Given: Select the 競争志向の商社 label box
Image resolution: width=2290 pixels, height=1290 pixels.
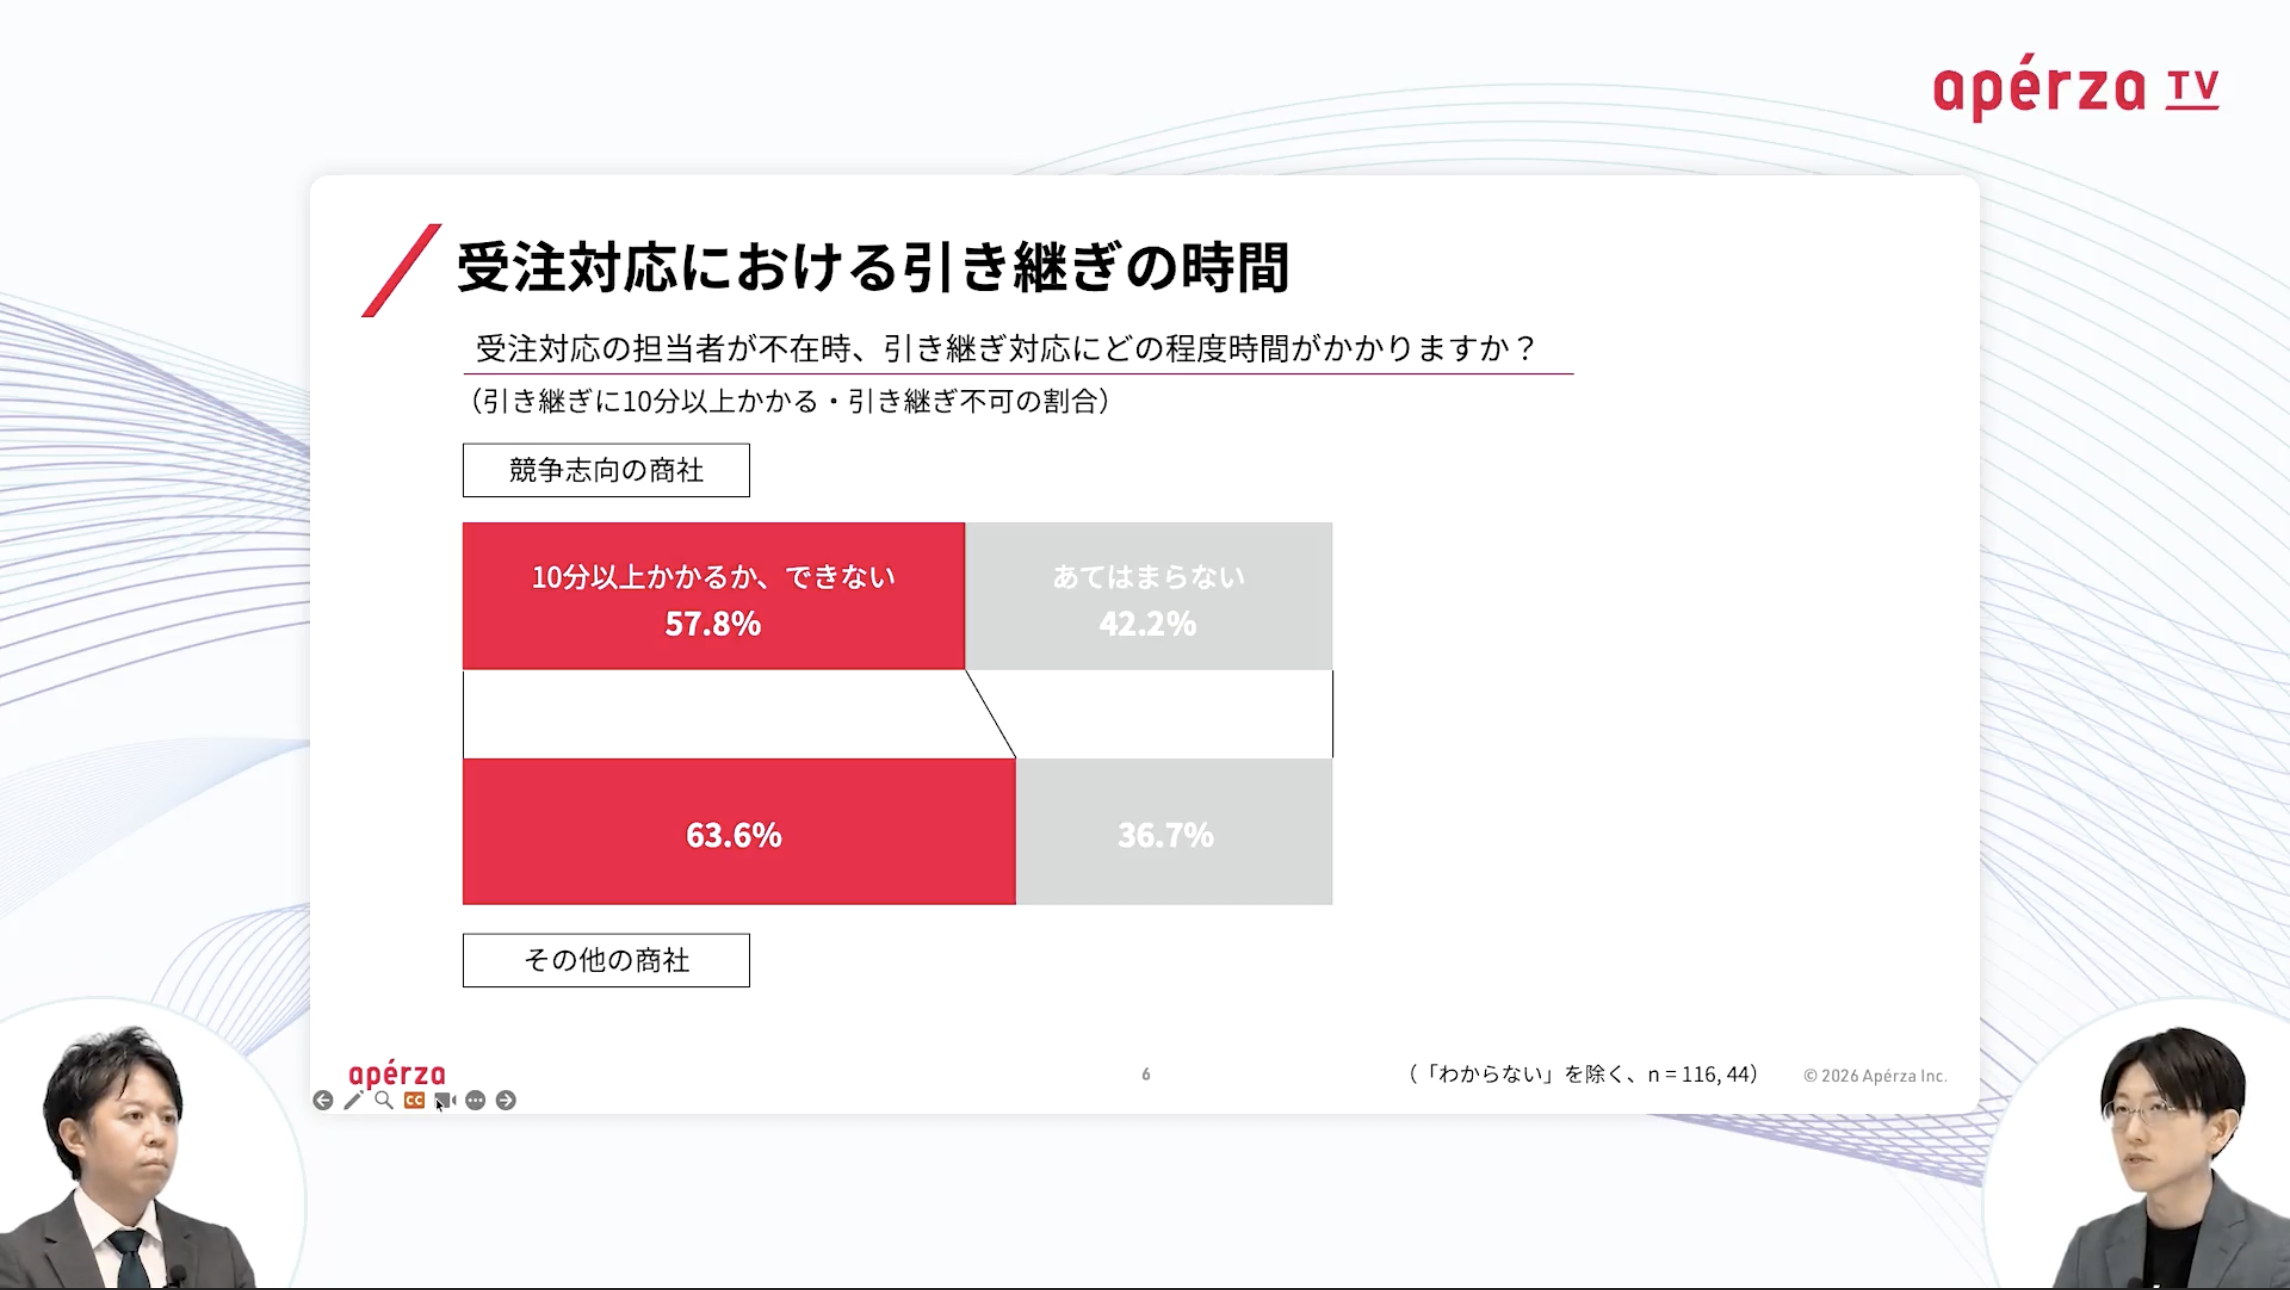Looking at the screenshot, I should (606, 470).
